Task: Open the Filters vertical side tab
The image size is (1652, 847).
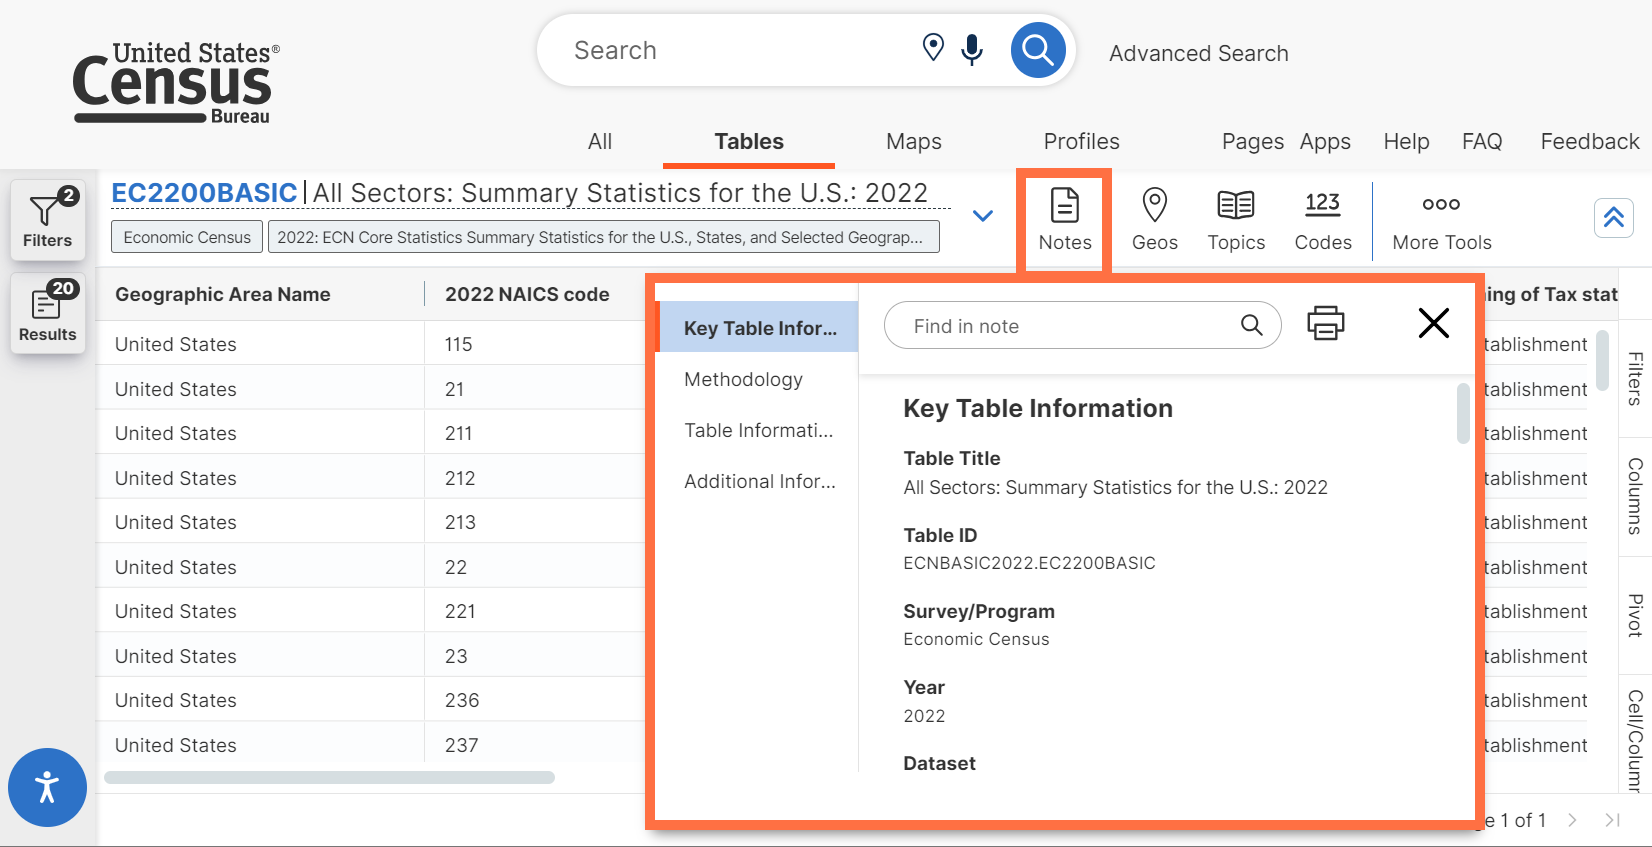Action: 1635,378
